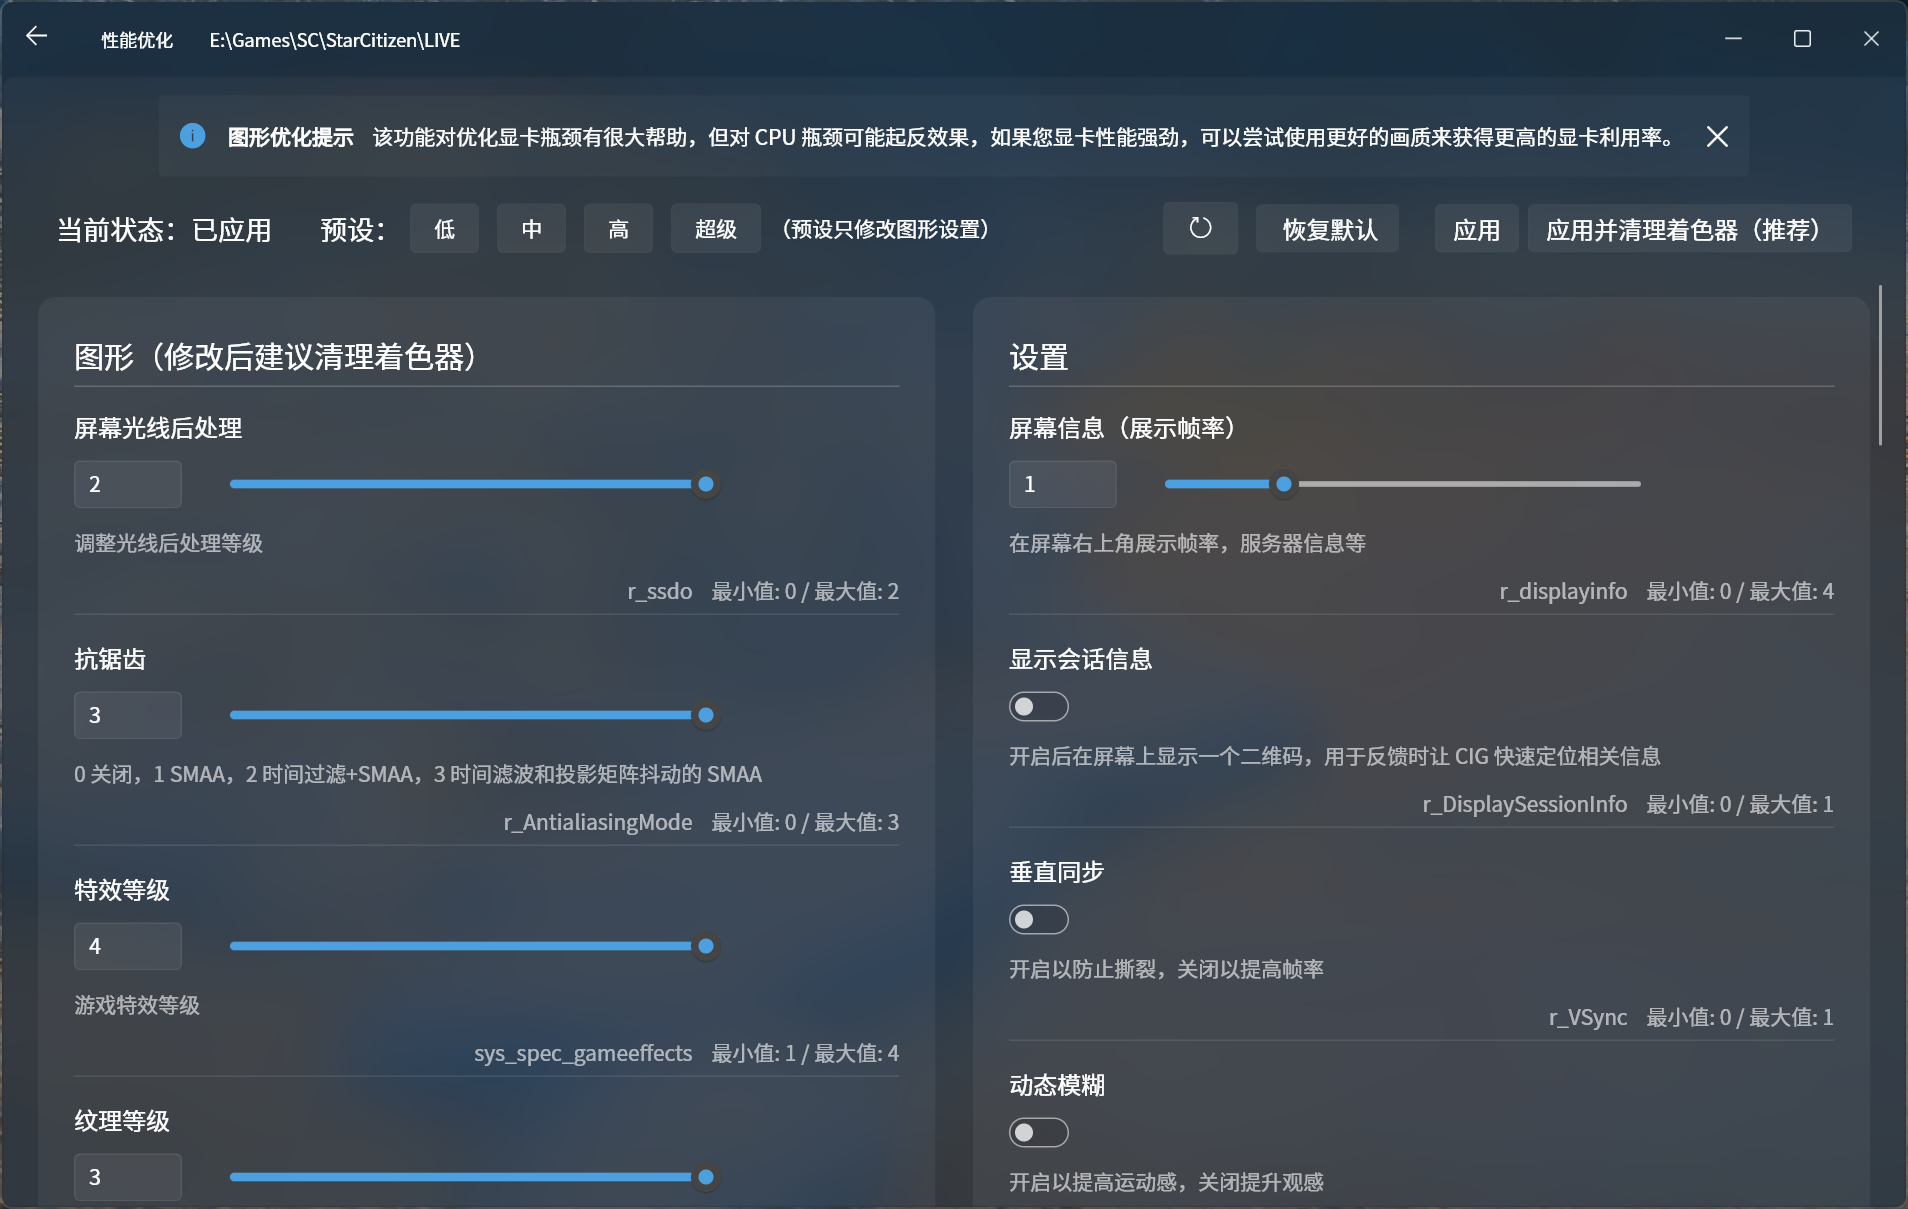
Task: Select the 低 preset
Action: click(444, 229)
